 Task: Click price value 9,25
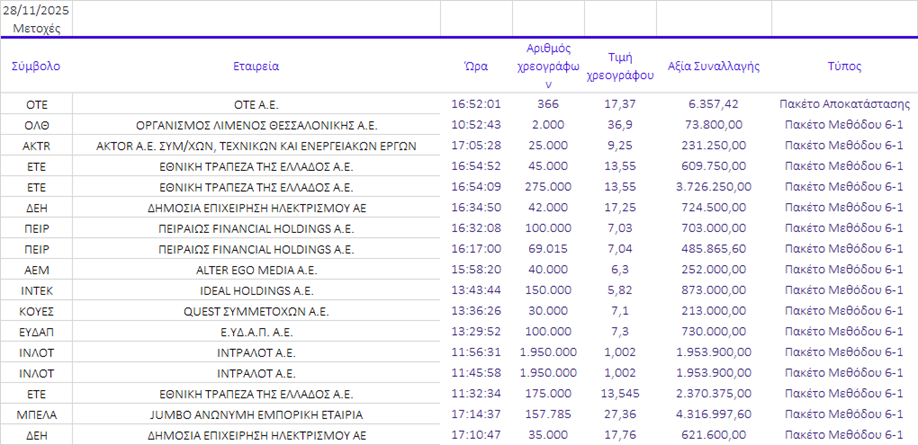620,145
